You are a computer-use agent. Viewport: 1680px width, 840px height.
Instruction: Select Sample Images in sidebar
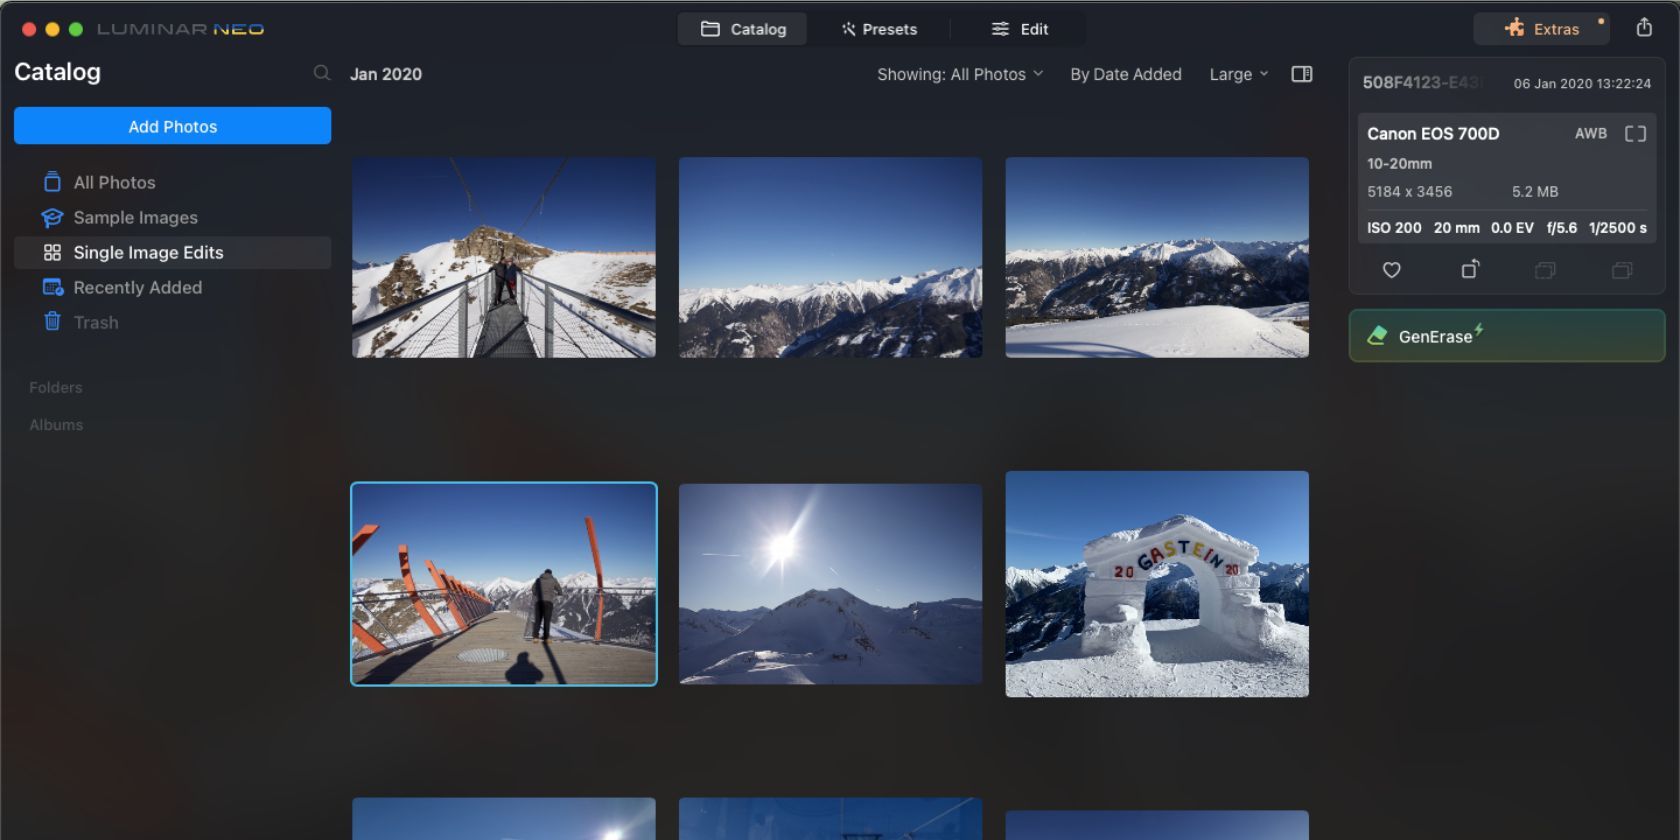(135, 217)
